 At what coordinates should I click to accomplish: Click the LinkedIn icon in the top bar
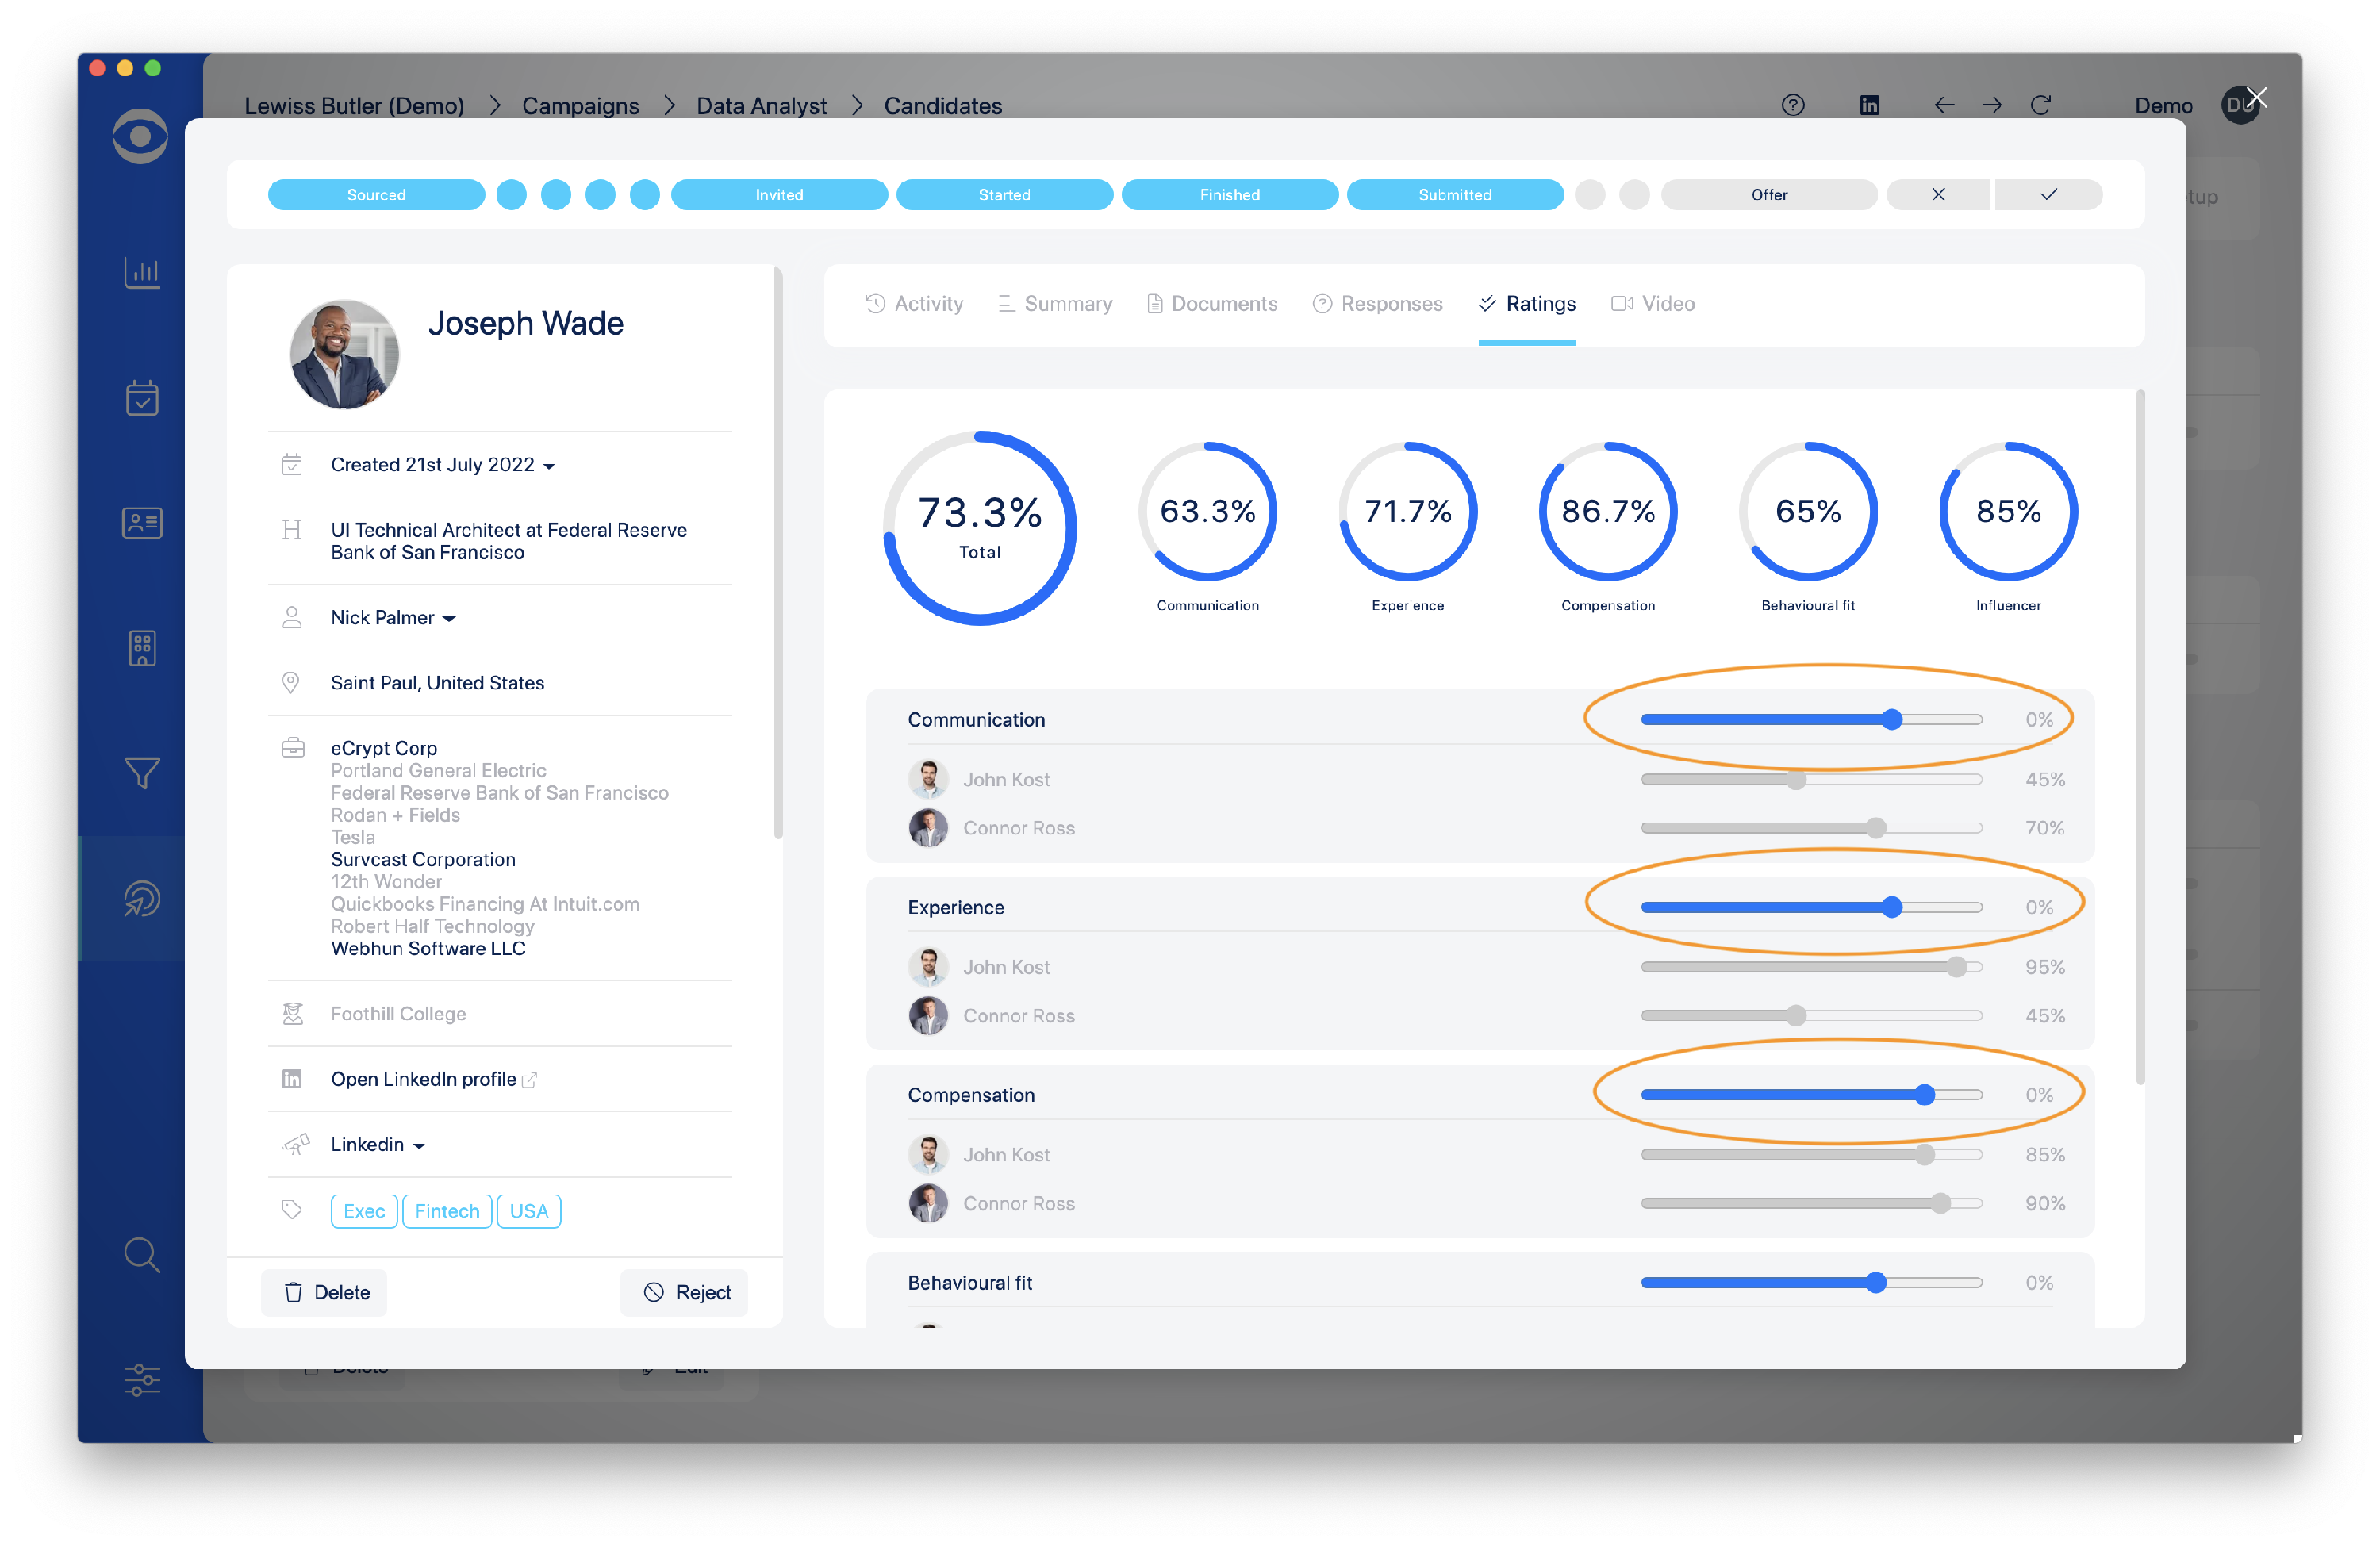[x=1870, y=104]
